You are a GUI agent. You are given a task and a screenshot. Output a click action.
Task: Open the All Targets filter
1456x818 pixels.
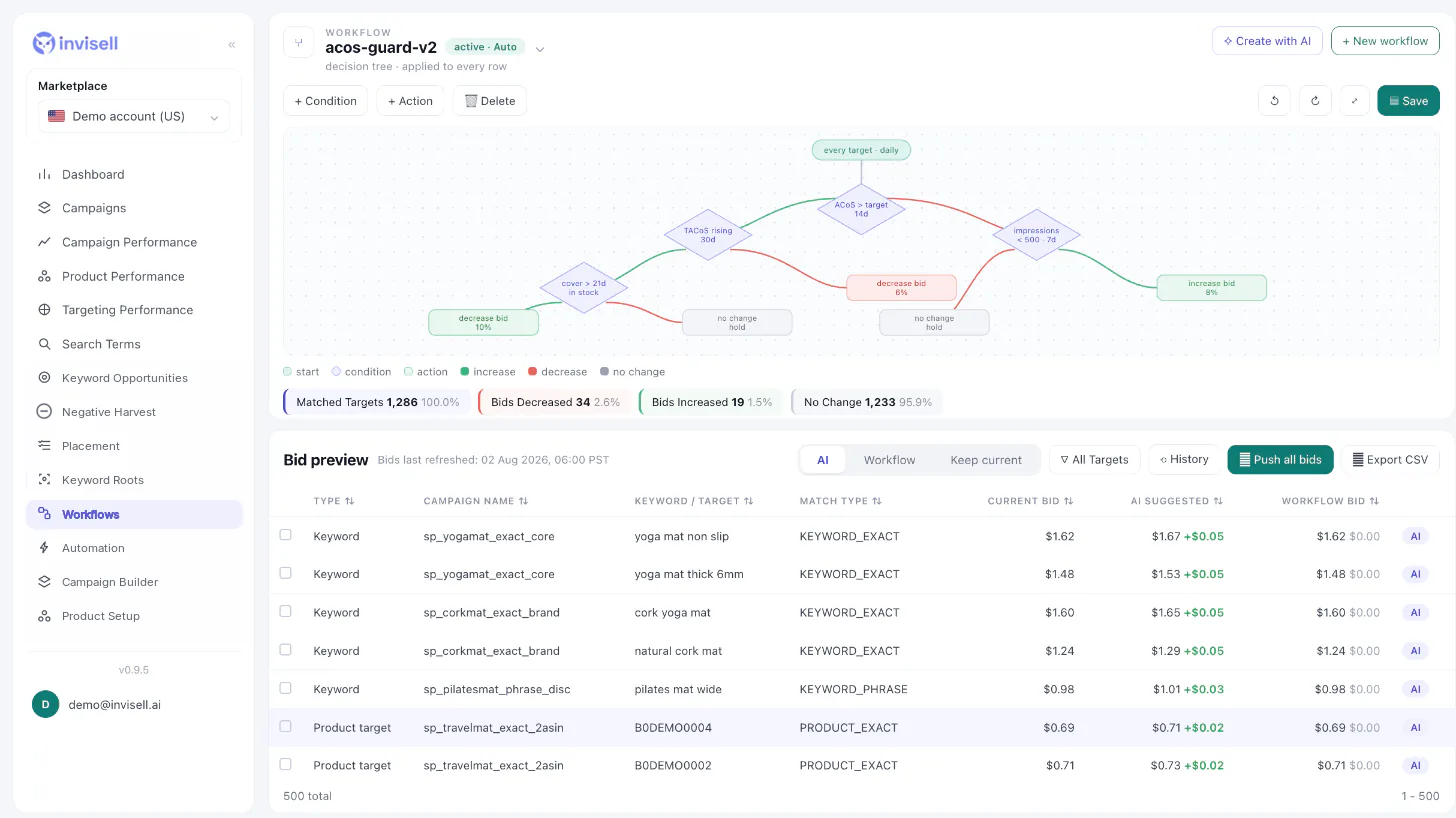tap(1094, 459)
